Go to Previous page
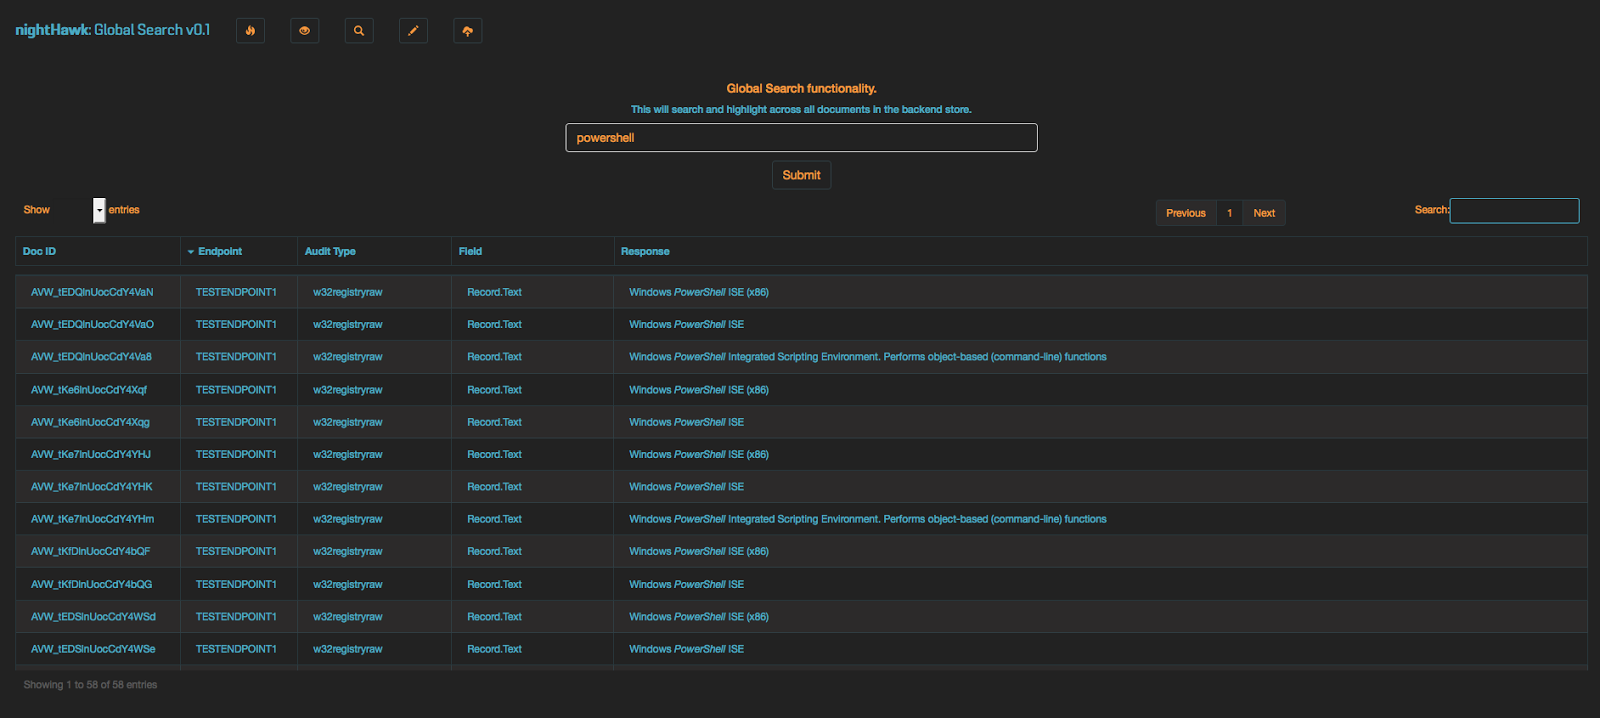1600x718 pixels. click(x=1186, y=213)
